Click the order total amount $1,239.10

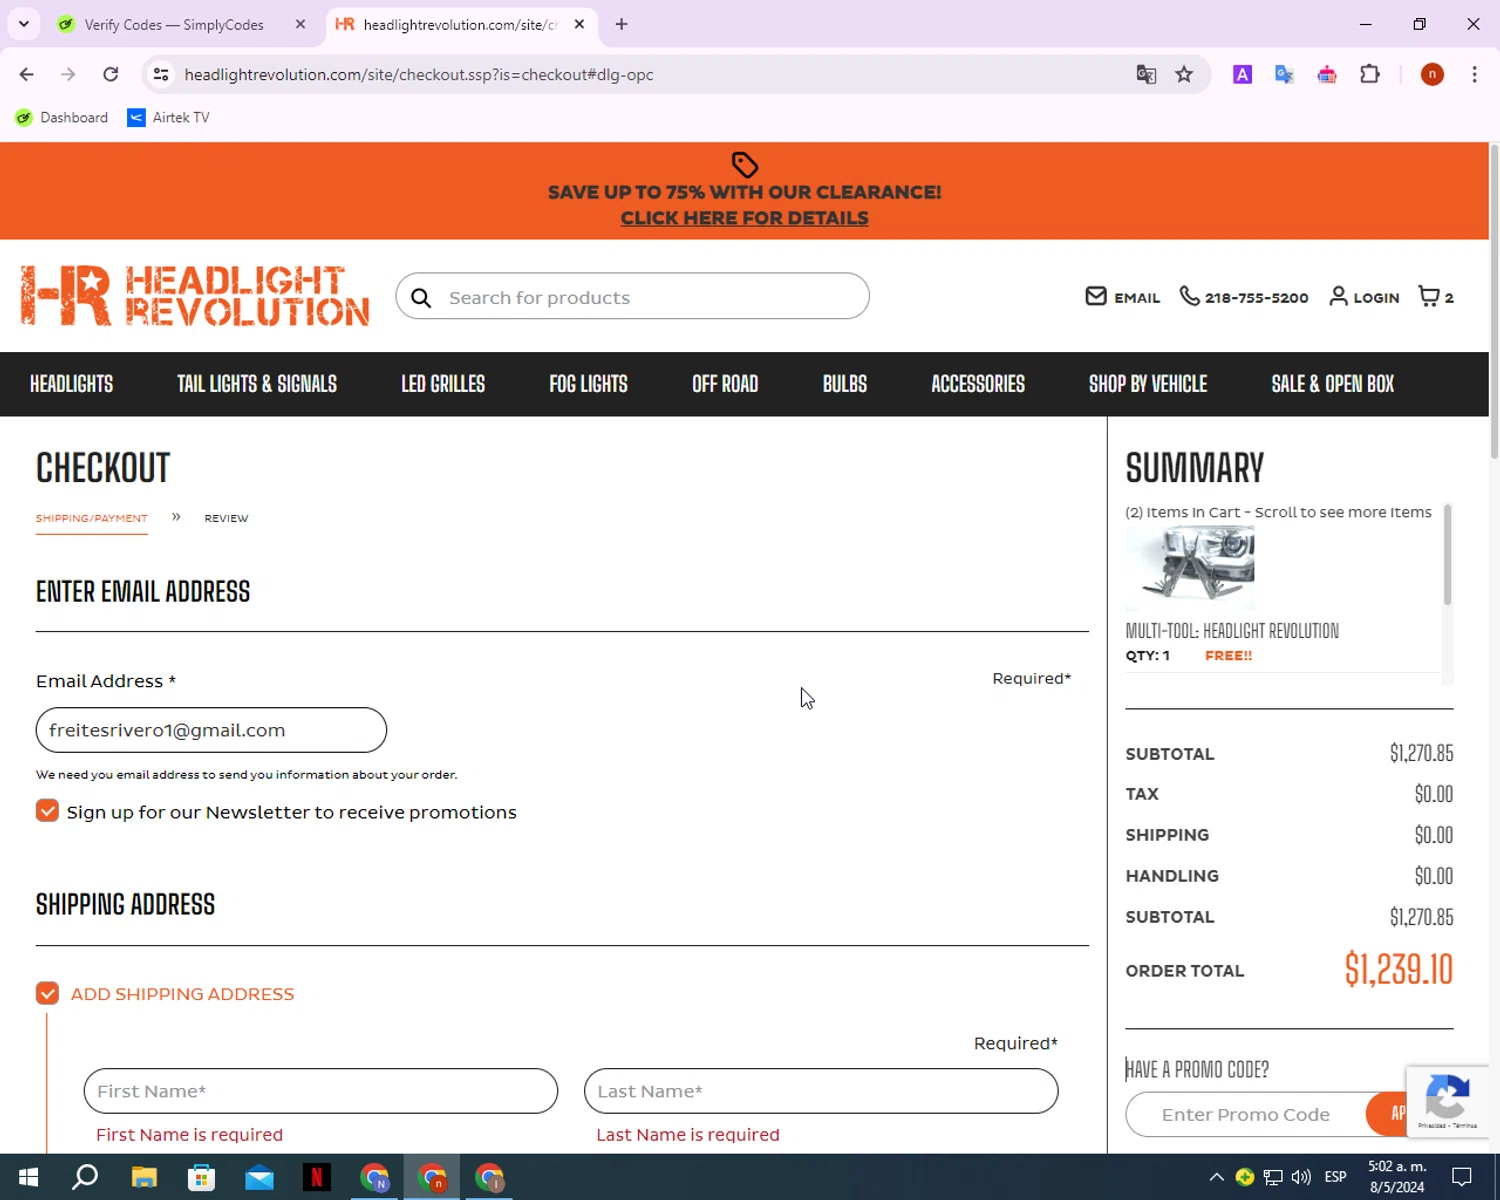[x=1398, y=969]
